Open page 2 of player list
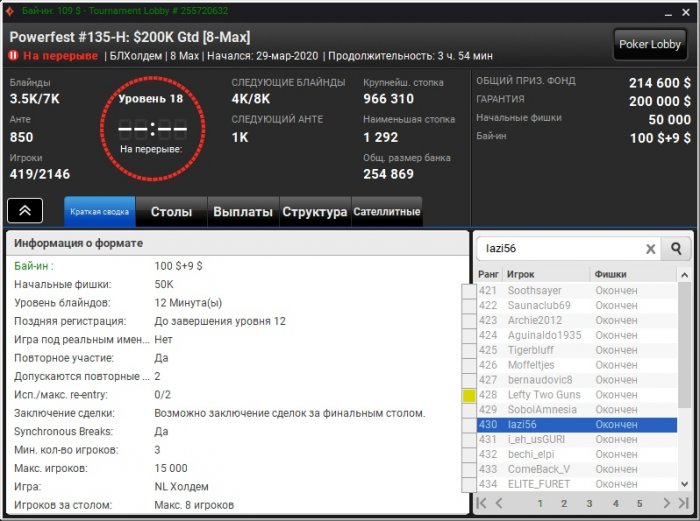700x521 pixels. point(564,504)
